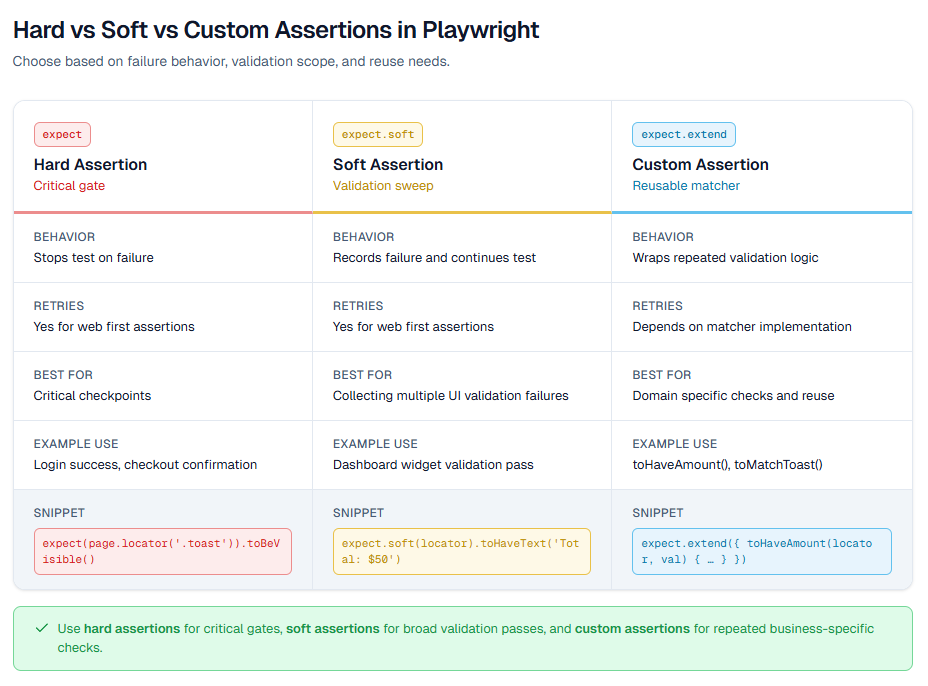Click the red toBeVisible code snippet box
The image size is (928, 686).
click(x=162, y=551)
